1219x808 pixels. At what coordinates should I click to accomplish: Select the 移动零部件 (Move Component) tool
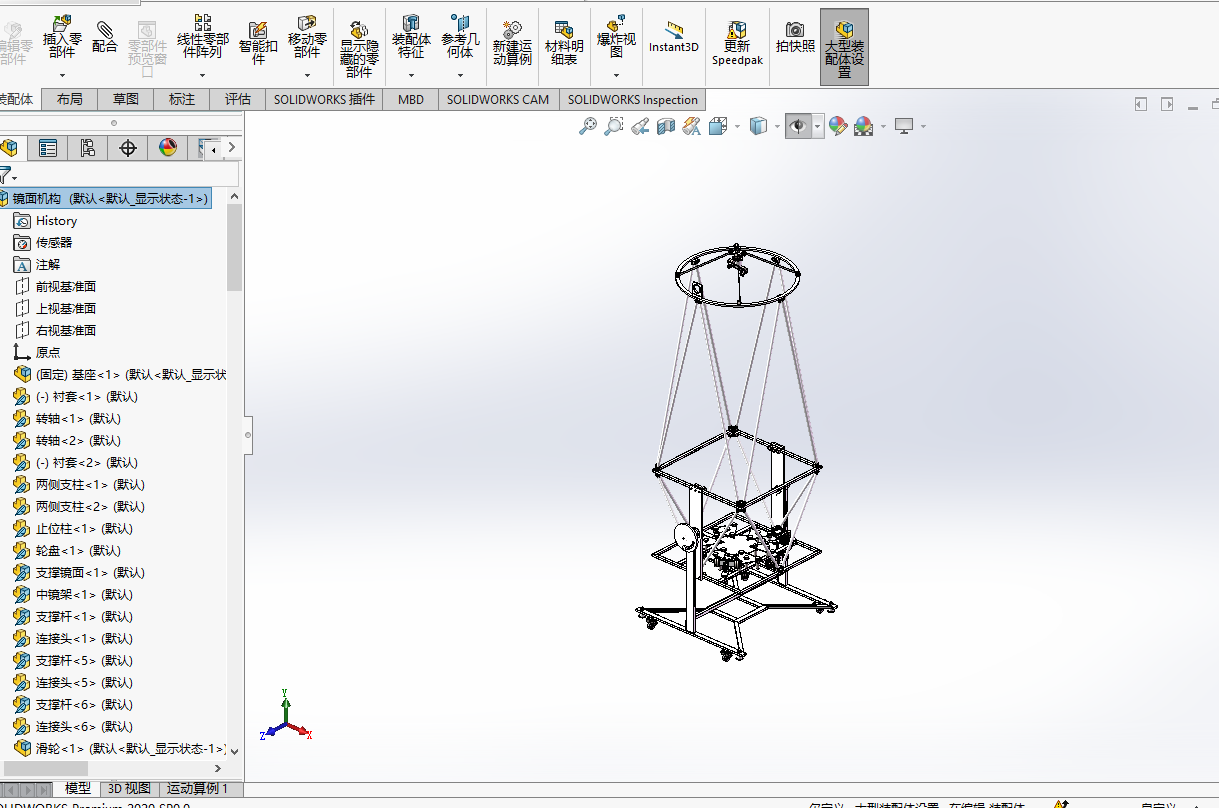tap(307, 37)
